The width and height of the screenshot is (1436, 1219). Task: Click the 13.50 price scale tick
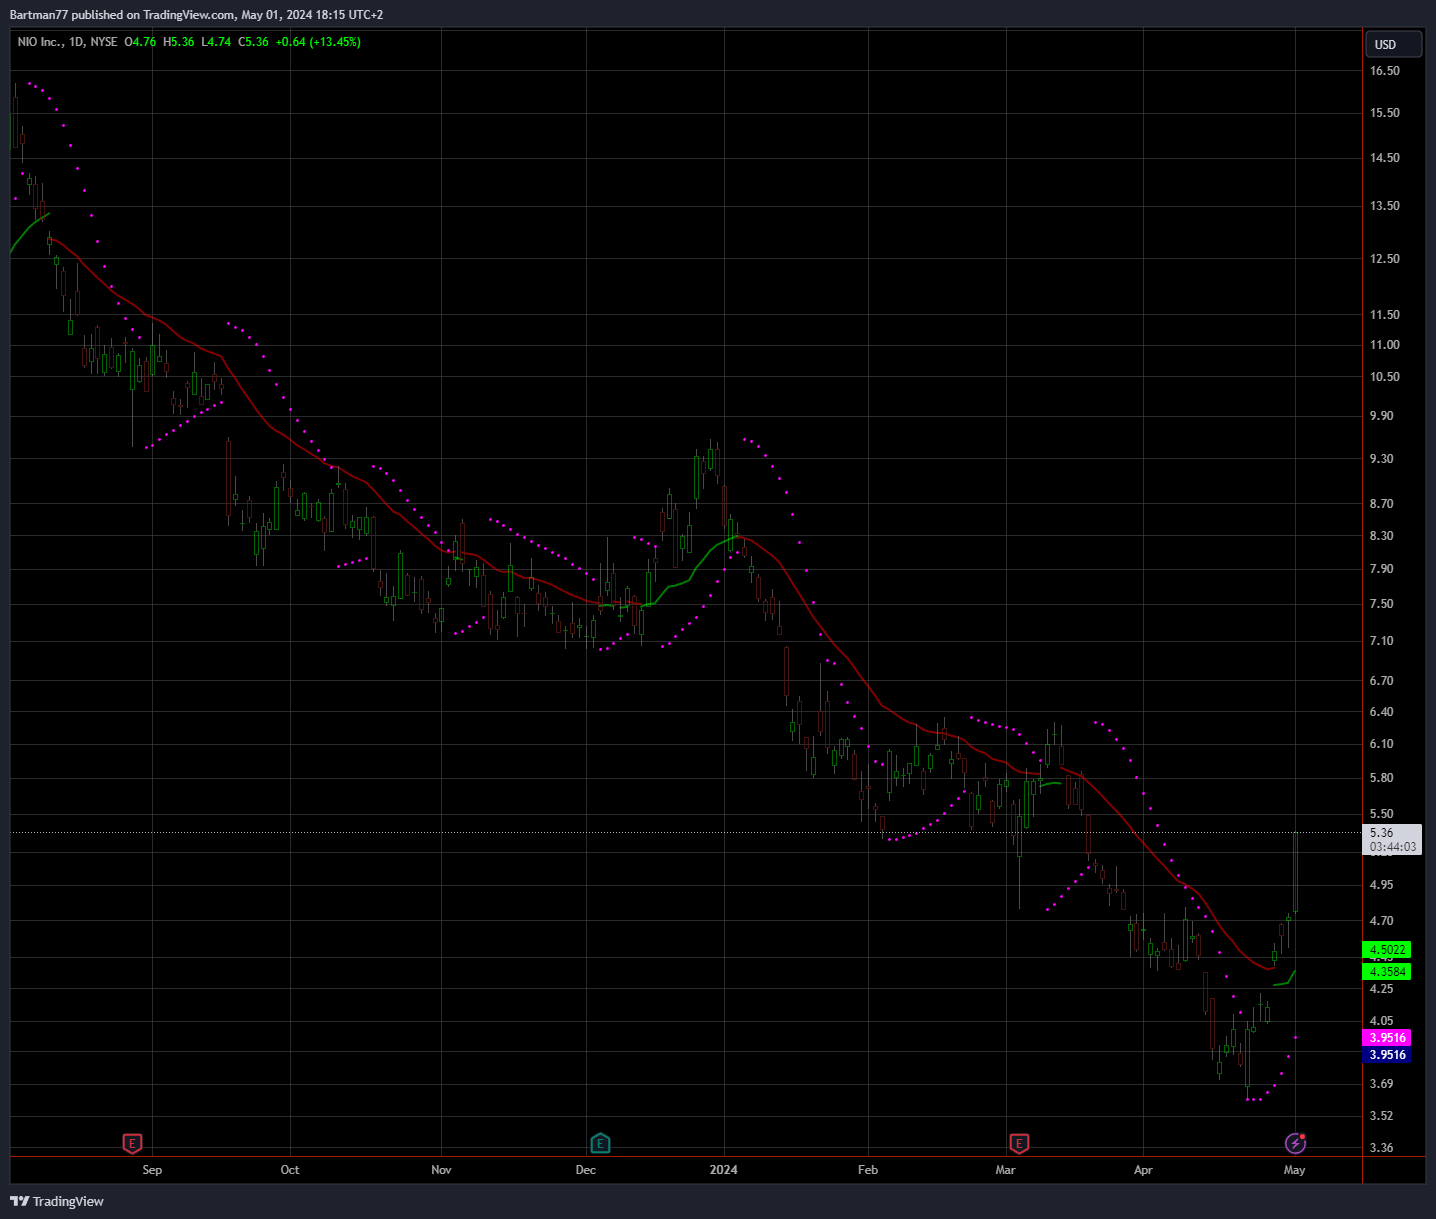tap(1385, 206)
